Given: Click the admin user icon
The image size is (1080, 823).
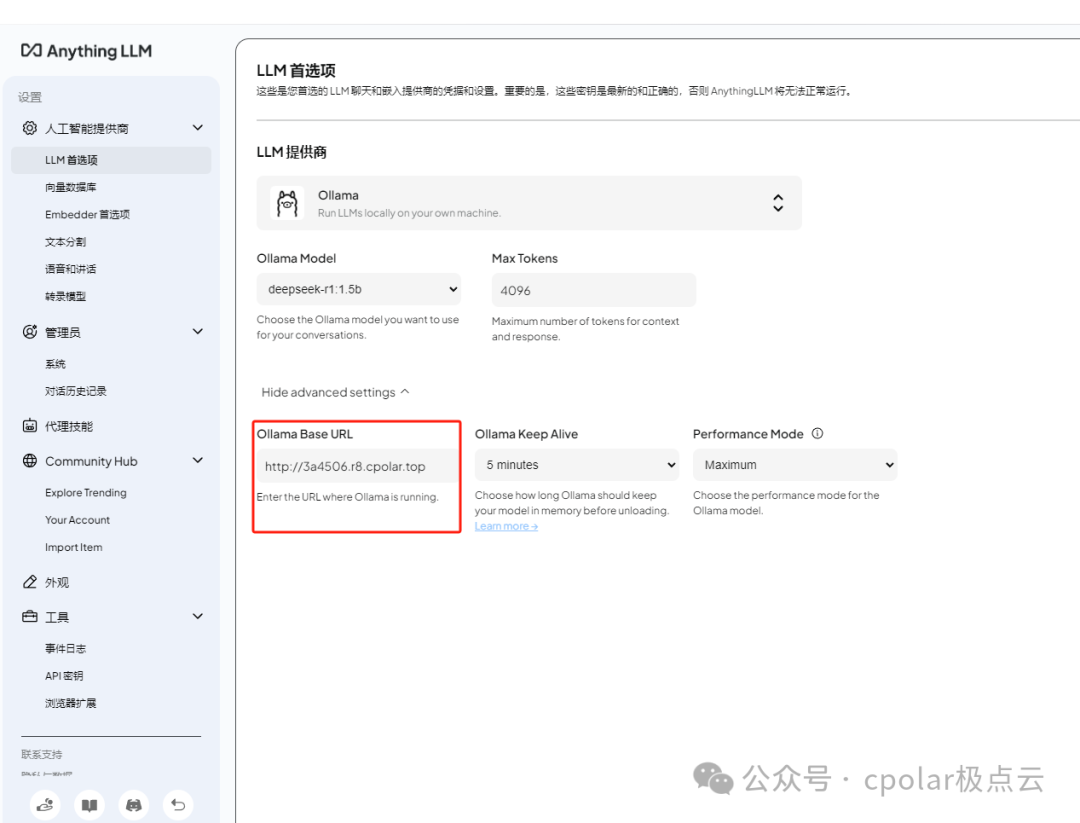Looking at the screenshot, I should 30,332.
